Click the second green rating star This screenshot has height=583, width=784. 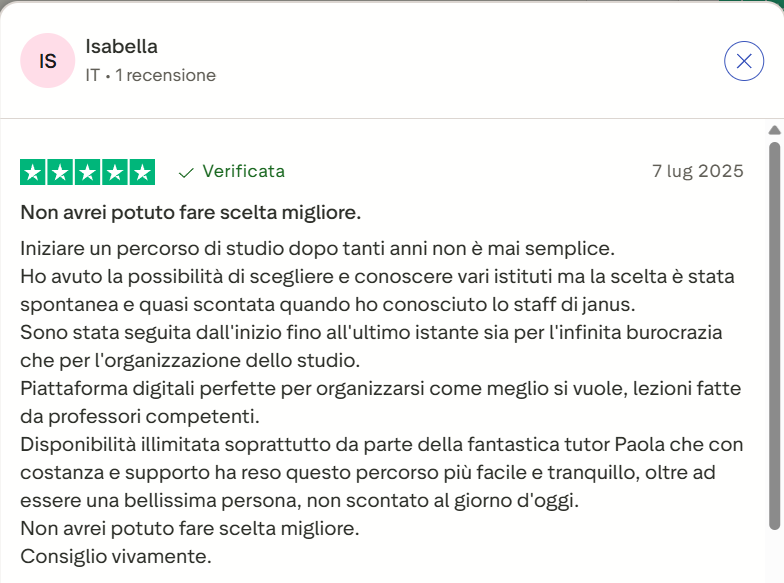pos(60,172)
